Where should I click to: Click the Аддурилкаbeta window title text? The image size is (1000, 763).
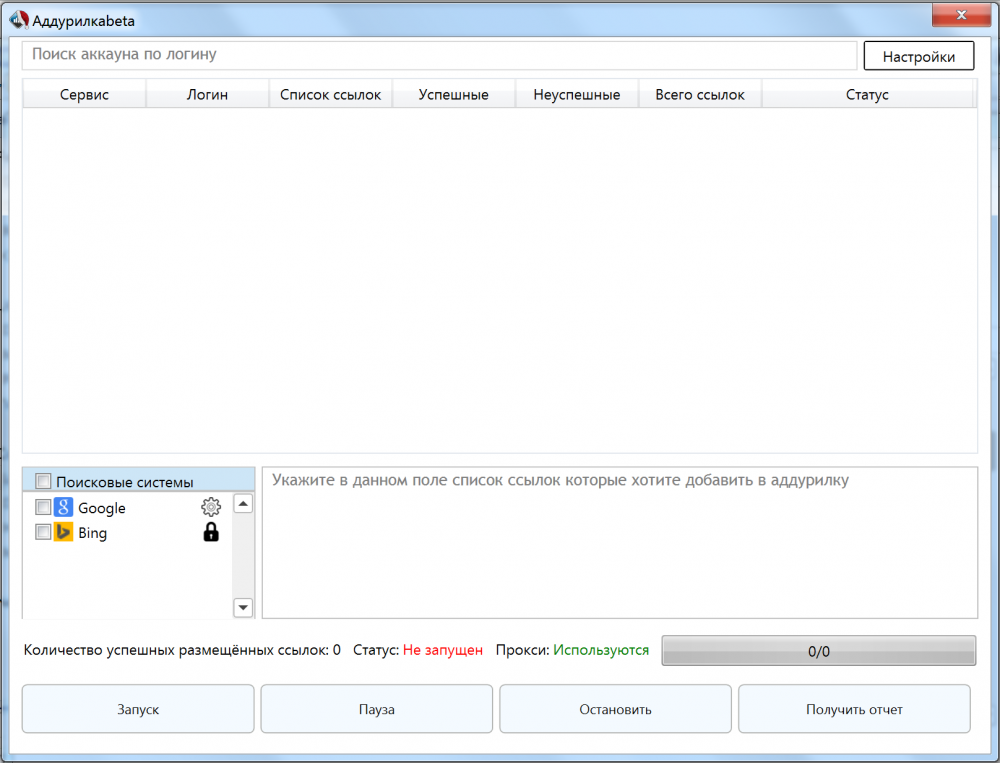click(x=84, y=21)
